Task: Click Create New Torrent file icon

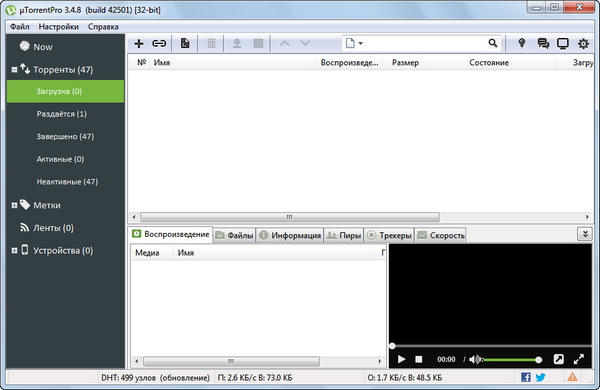Action: tap(185, 43)
